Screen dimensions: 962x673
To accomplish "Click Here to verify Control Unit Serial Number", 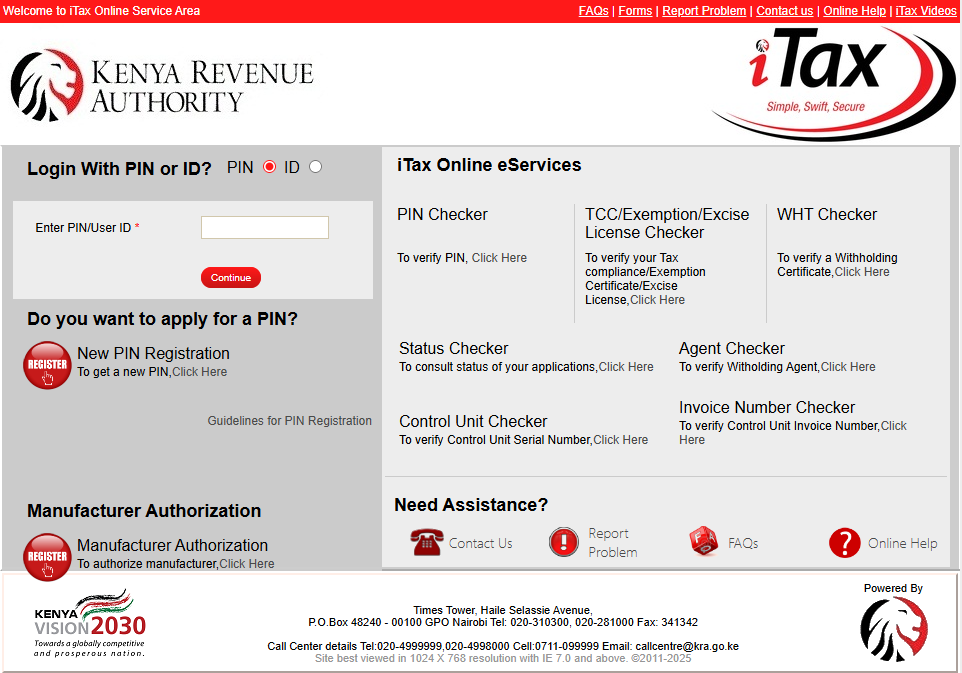I will click(x=620, y=439).
